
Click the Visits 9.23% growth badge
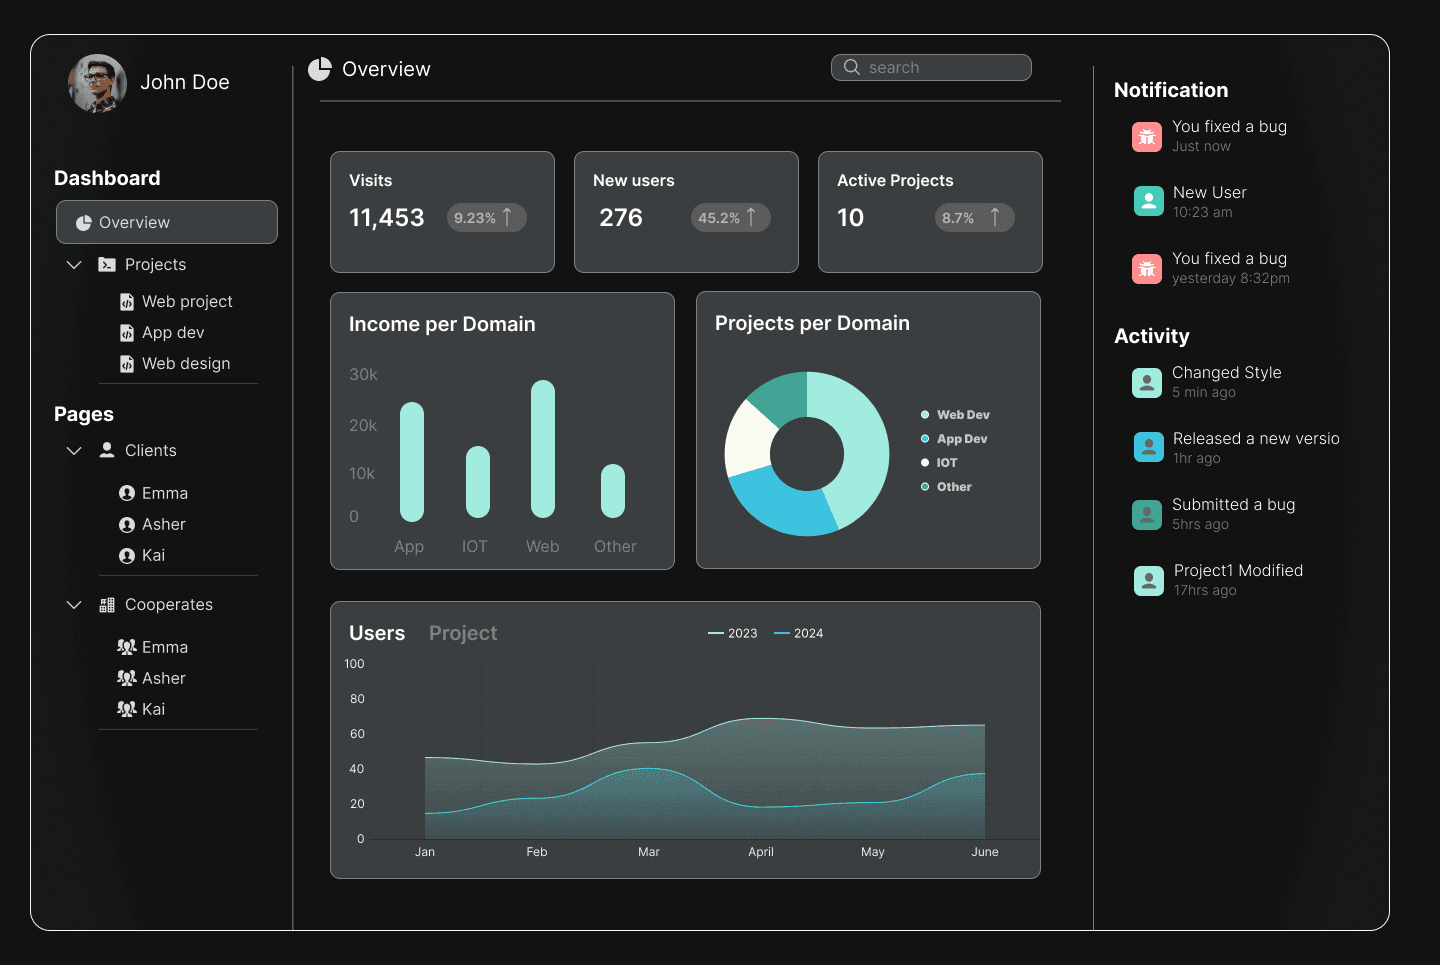487,217
